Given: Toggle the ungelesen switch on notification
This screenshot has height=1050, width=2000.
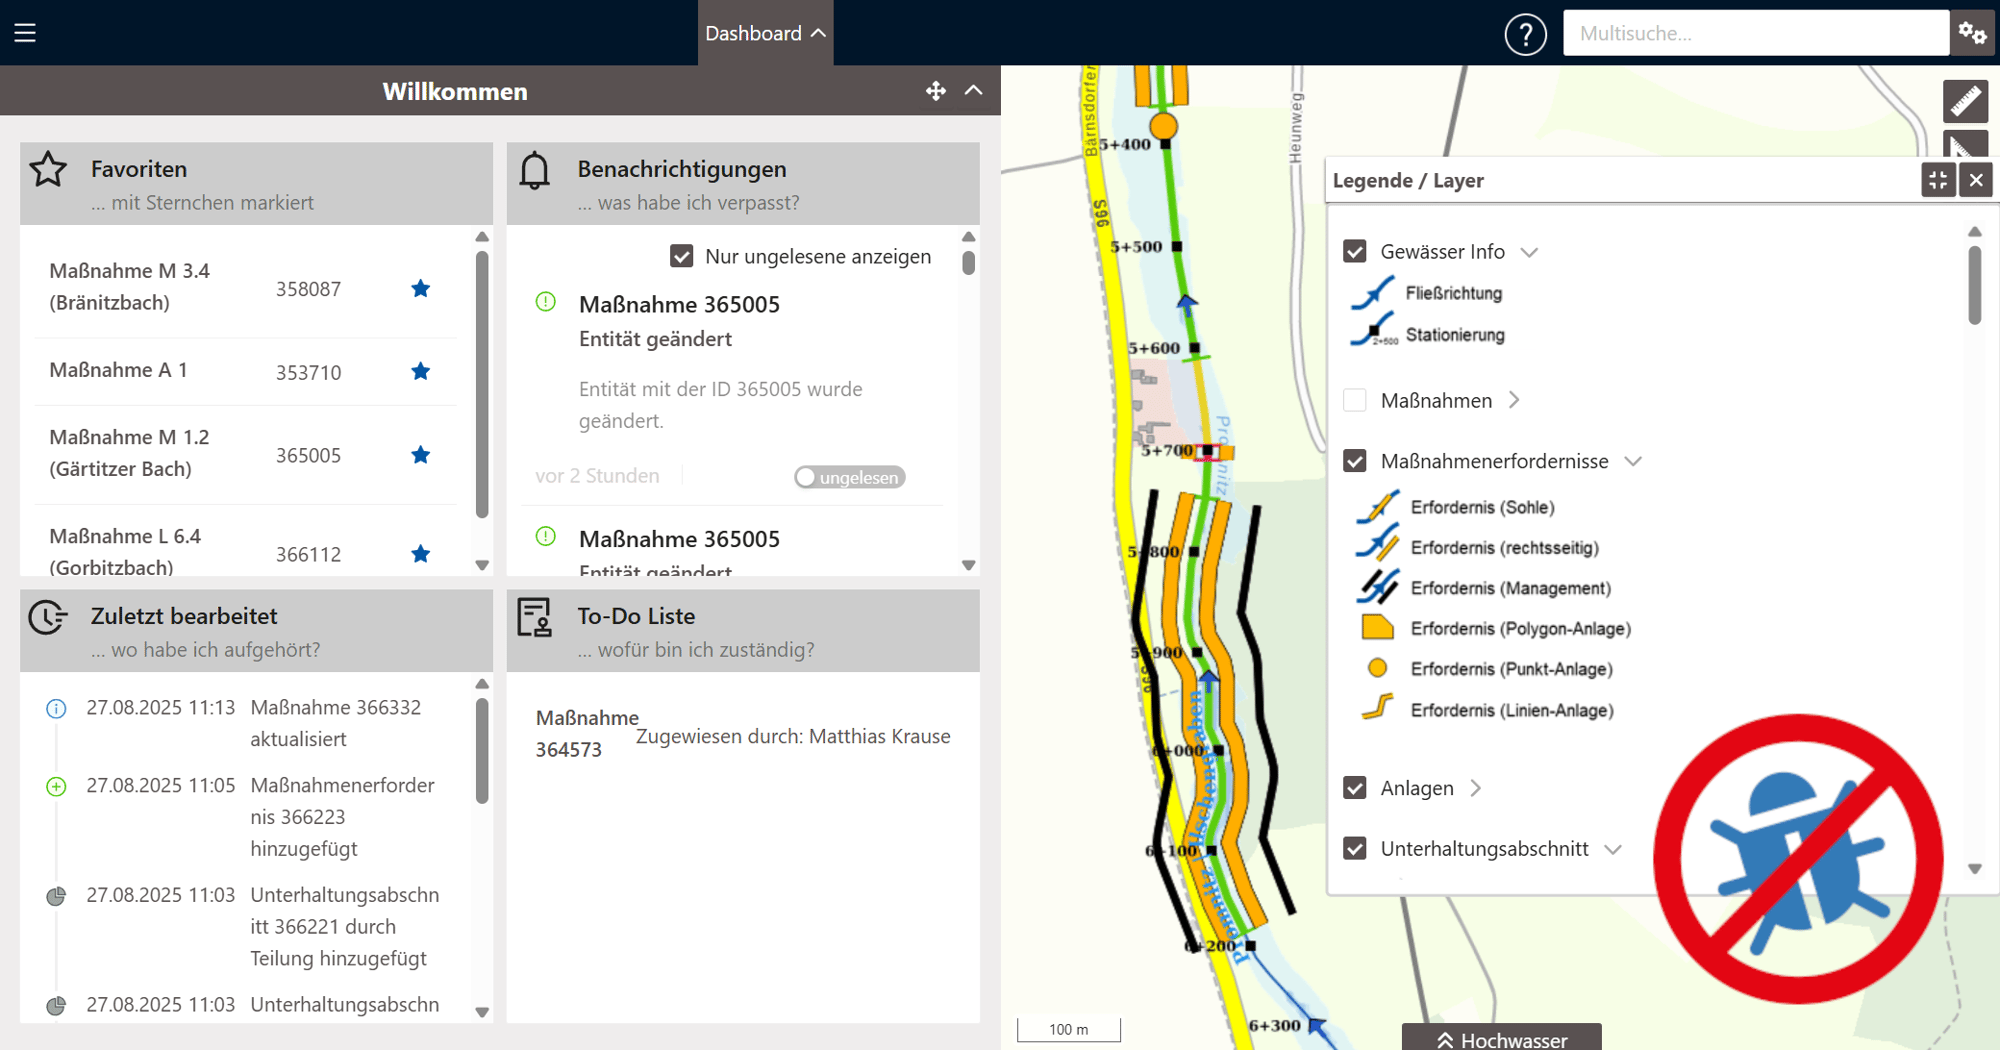Looking at the screenshot, I should pyautogui.click(x=850, y=477).
